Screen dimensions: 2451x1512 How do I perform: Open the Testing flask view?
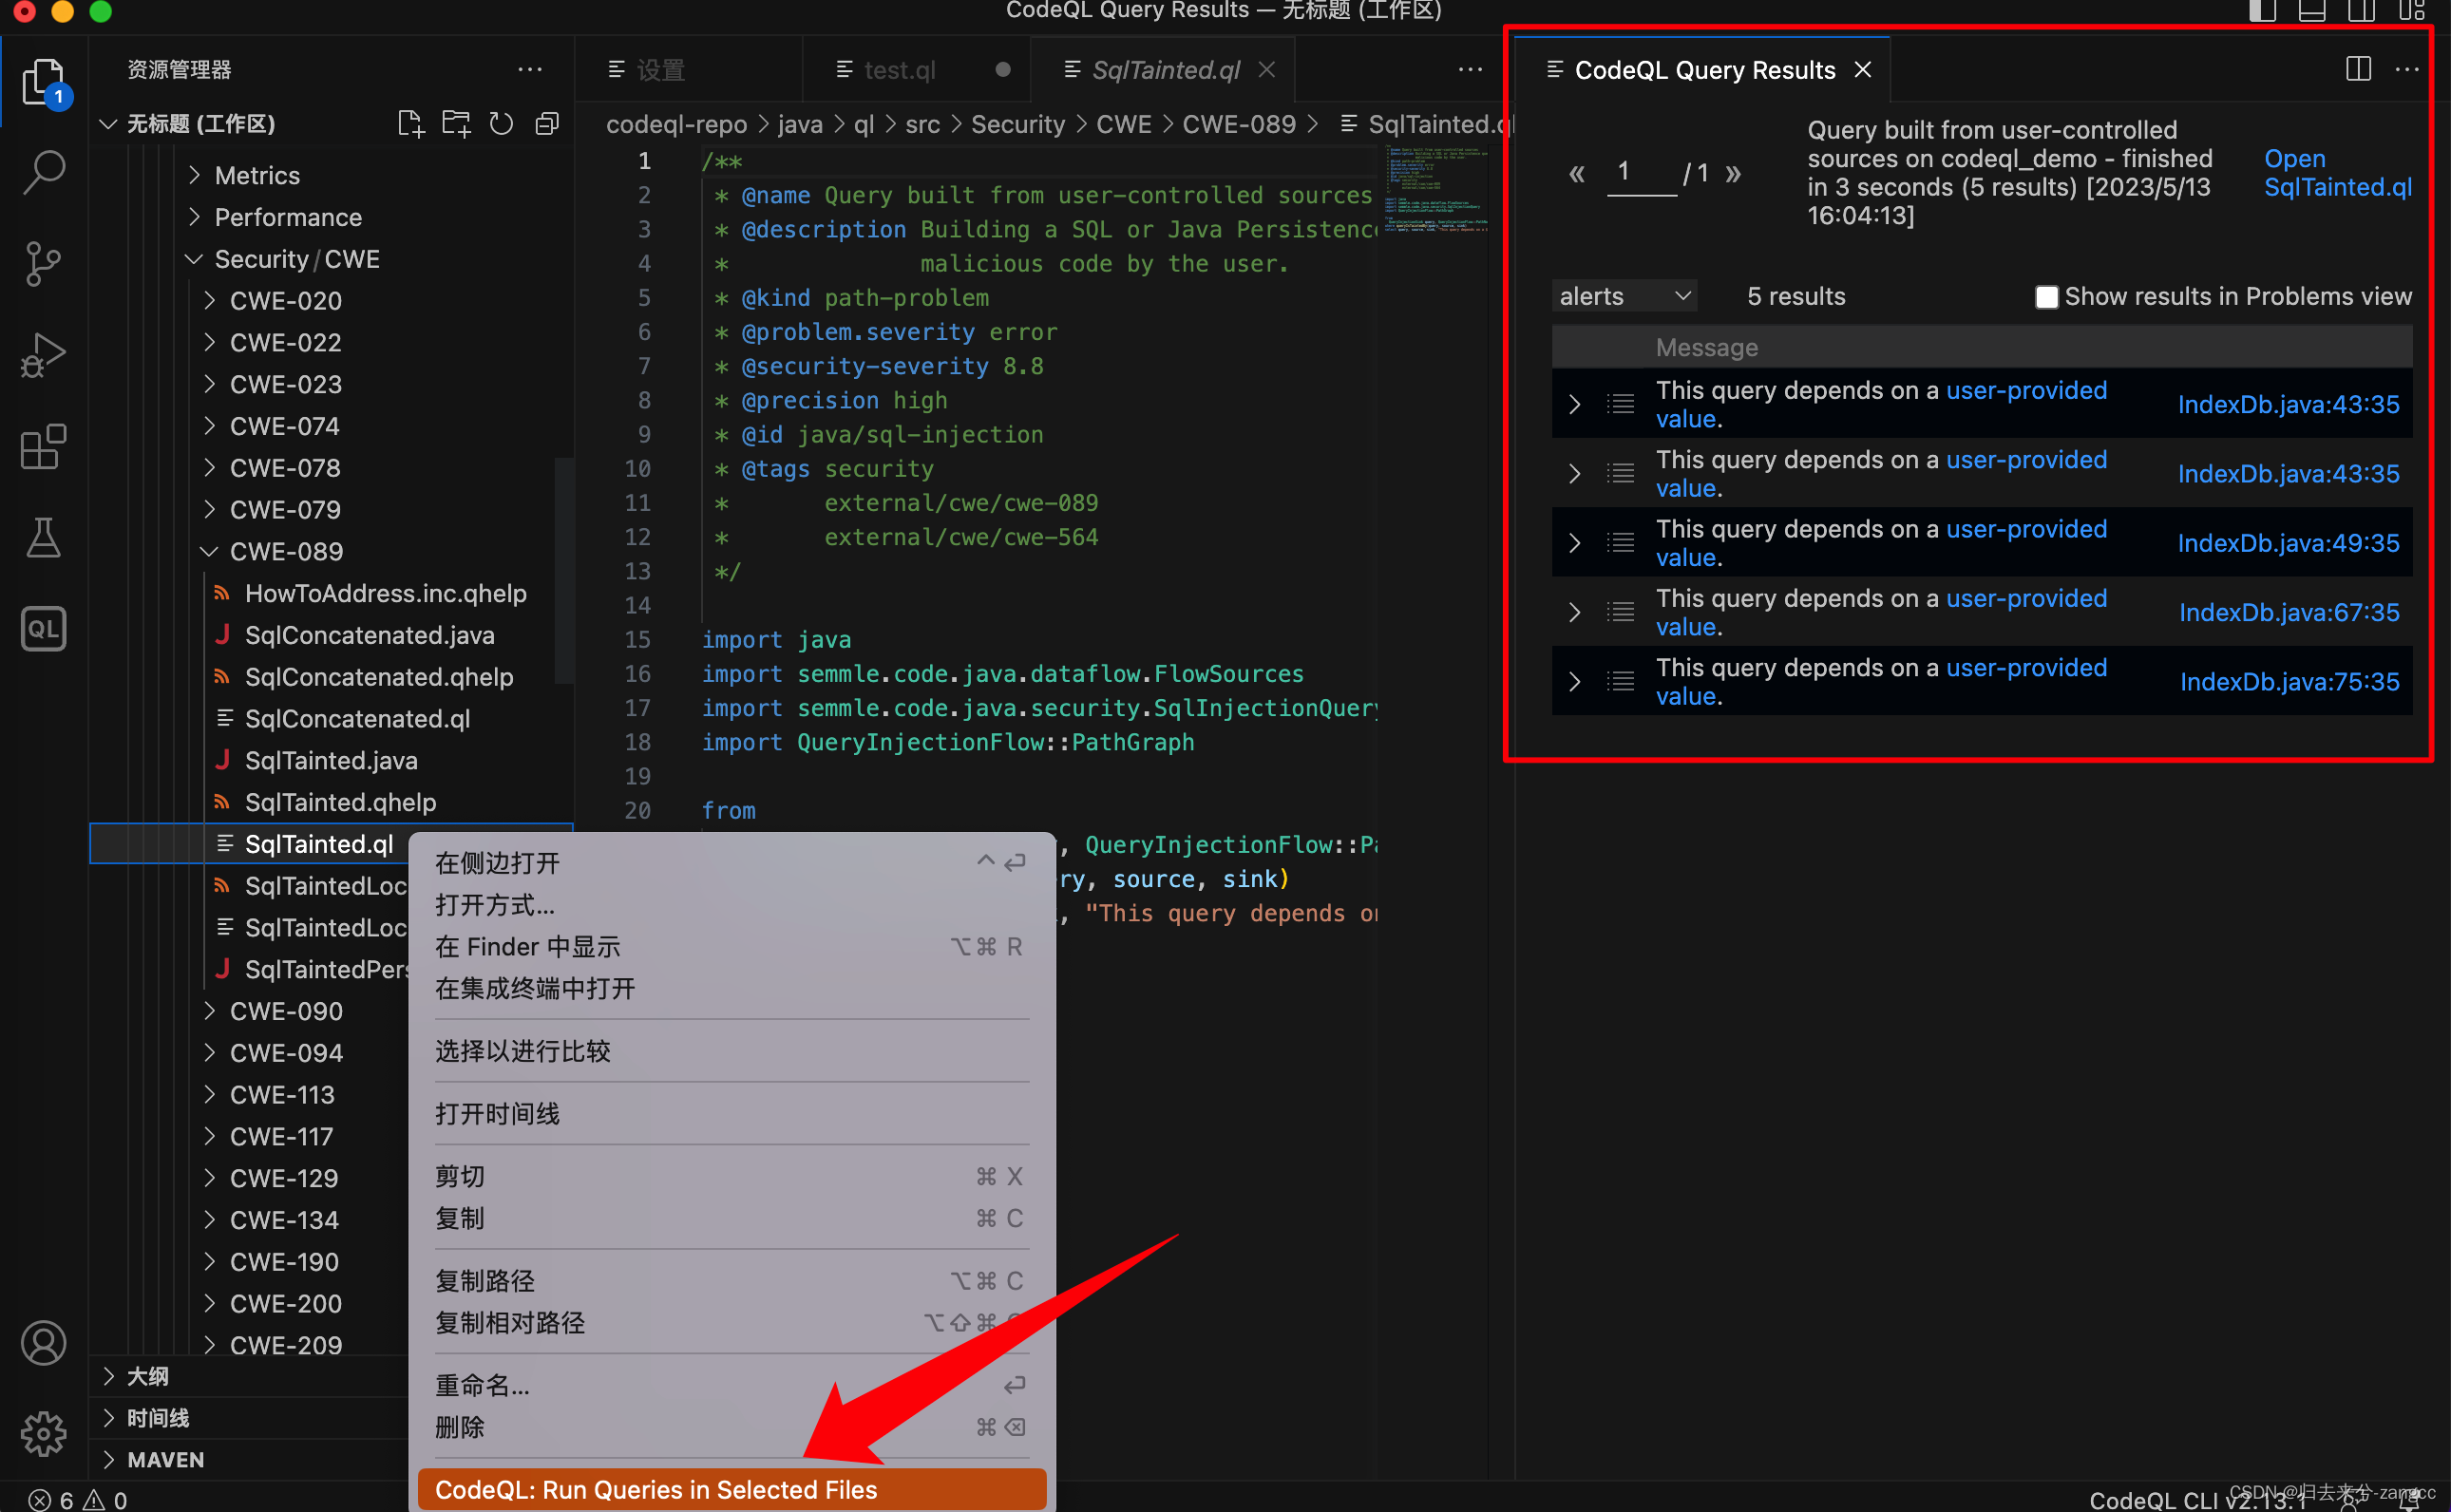(43, 538)
